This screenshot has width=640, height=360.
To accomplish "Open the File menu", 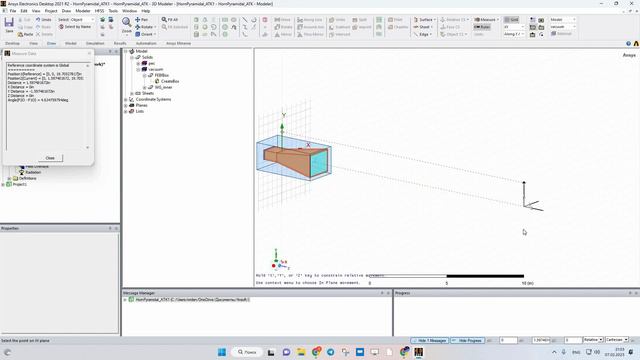I will click(x=13, y=11).
